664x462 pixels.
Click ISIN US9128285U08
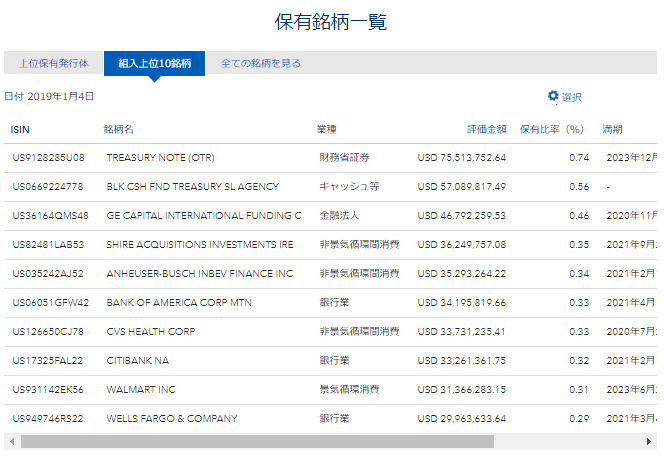click(48, 158)
